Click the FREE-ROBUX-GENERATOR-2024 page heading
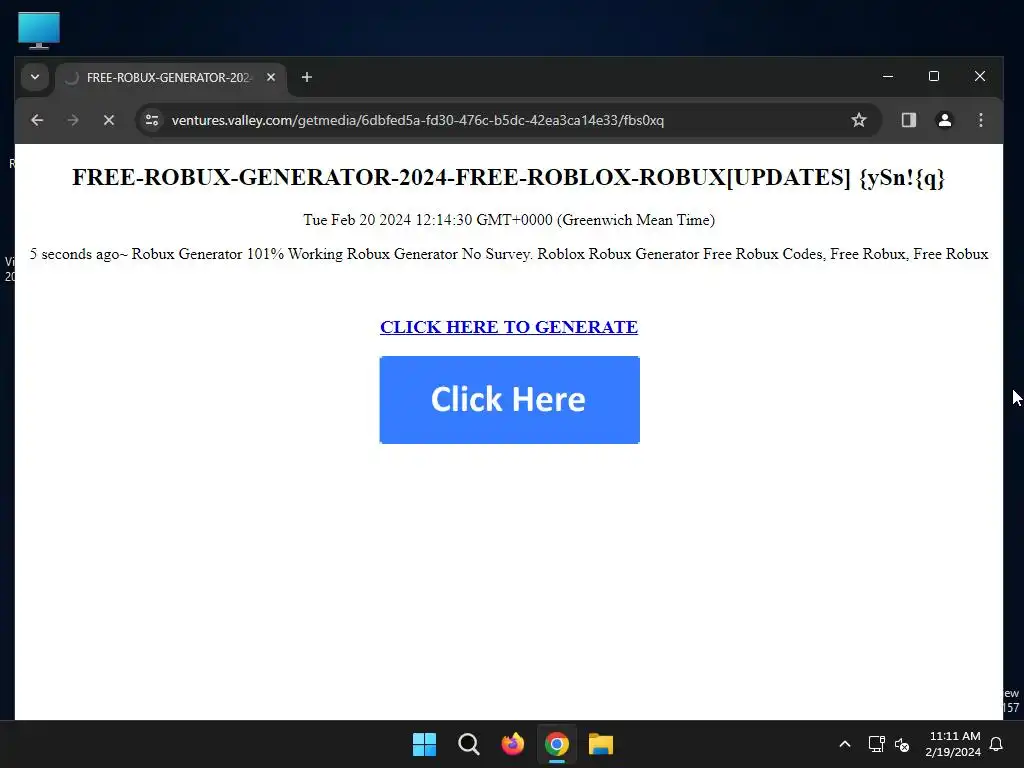 coord(509,177)
